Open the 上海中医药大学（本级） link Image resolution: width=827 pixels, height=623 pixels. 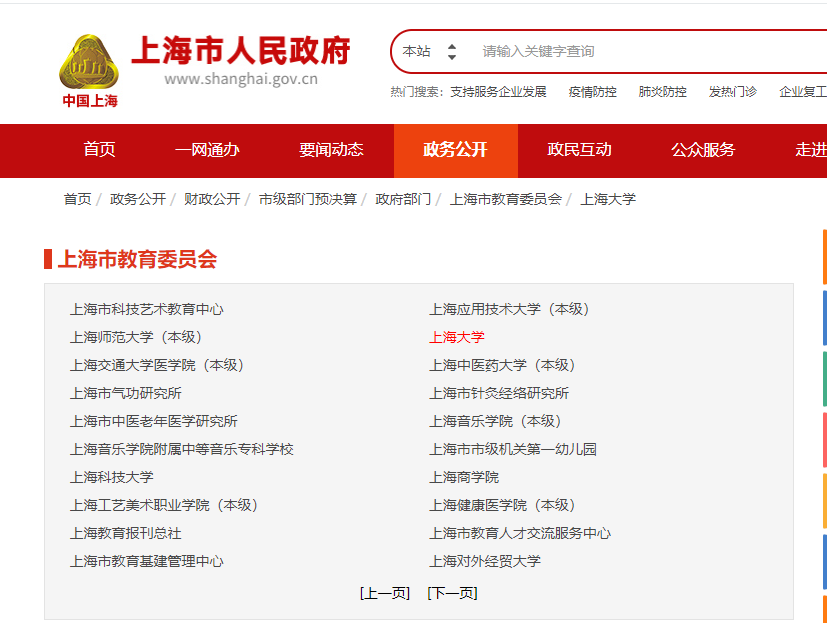[505, 364]
